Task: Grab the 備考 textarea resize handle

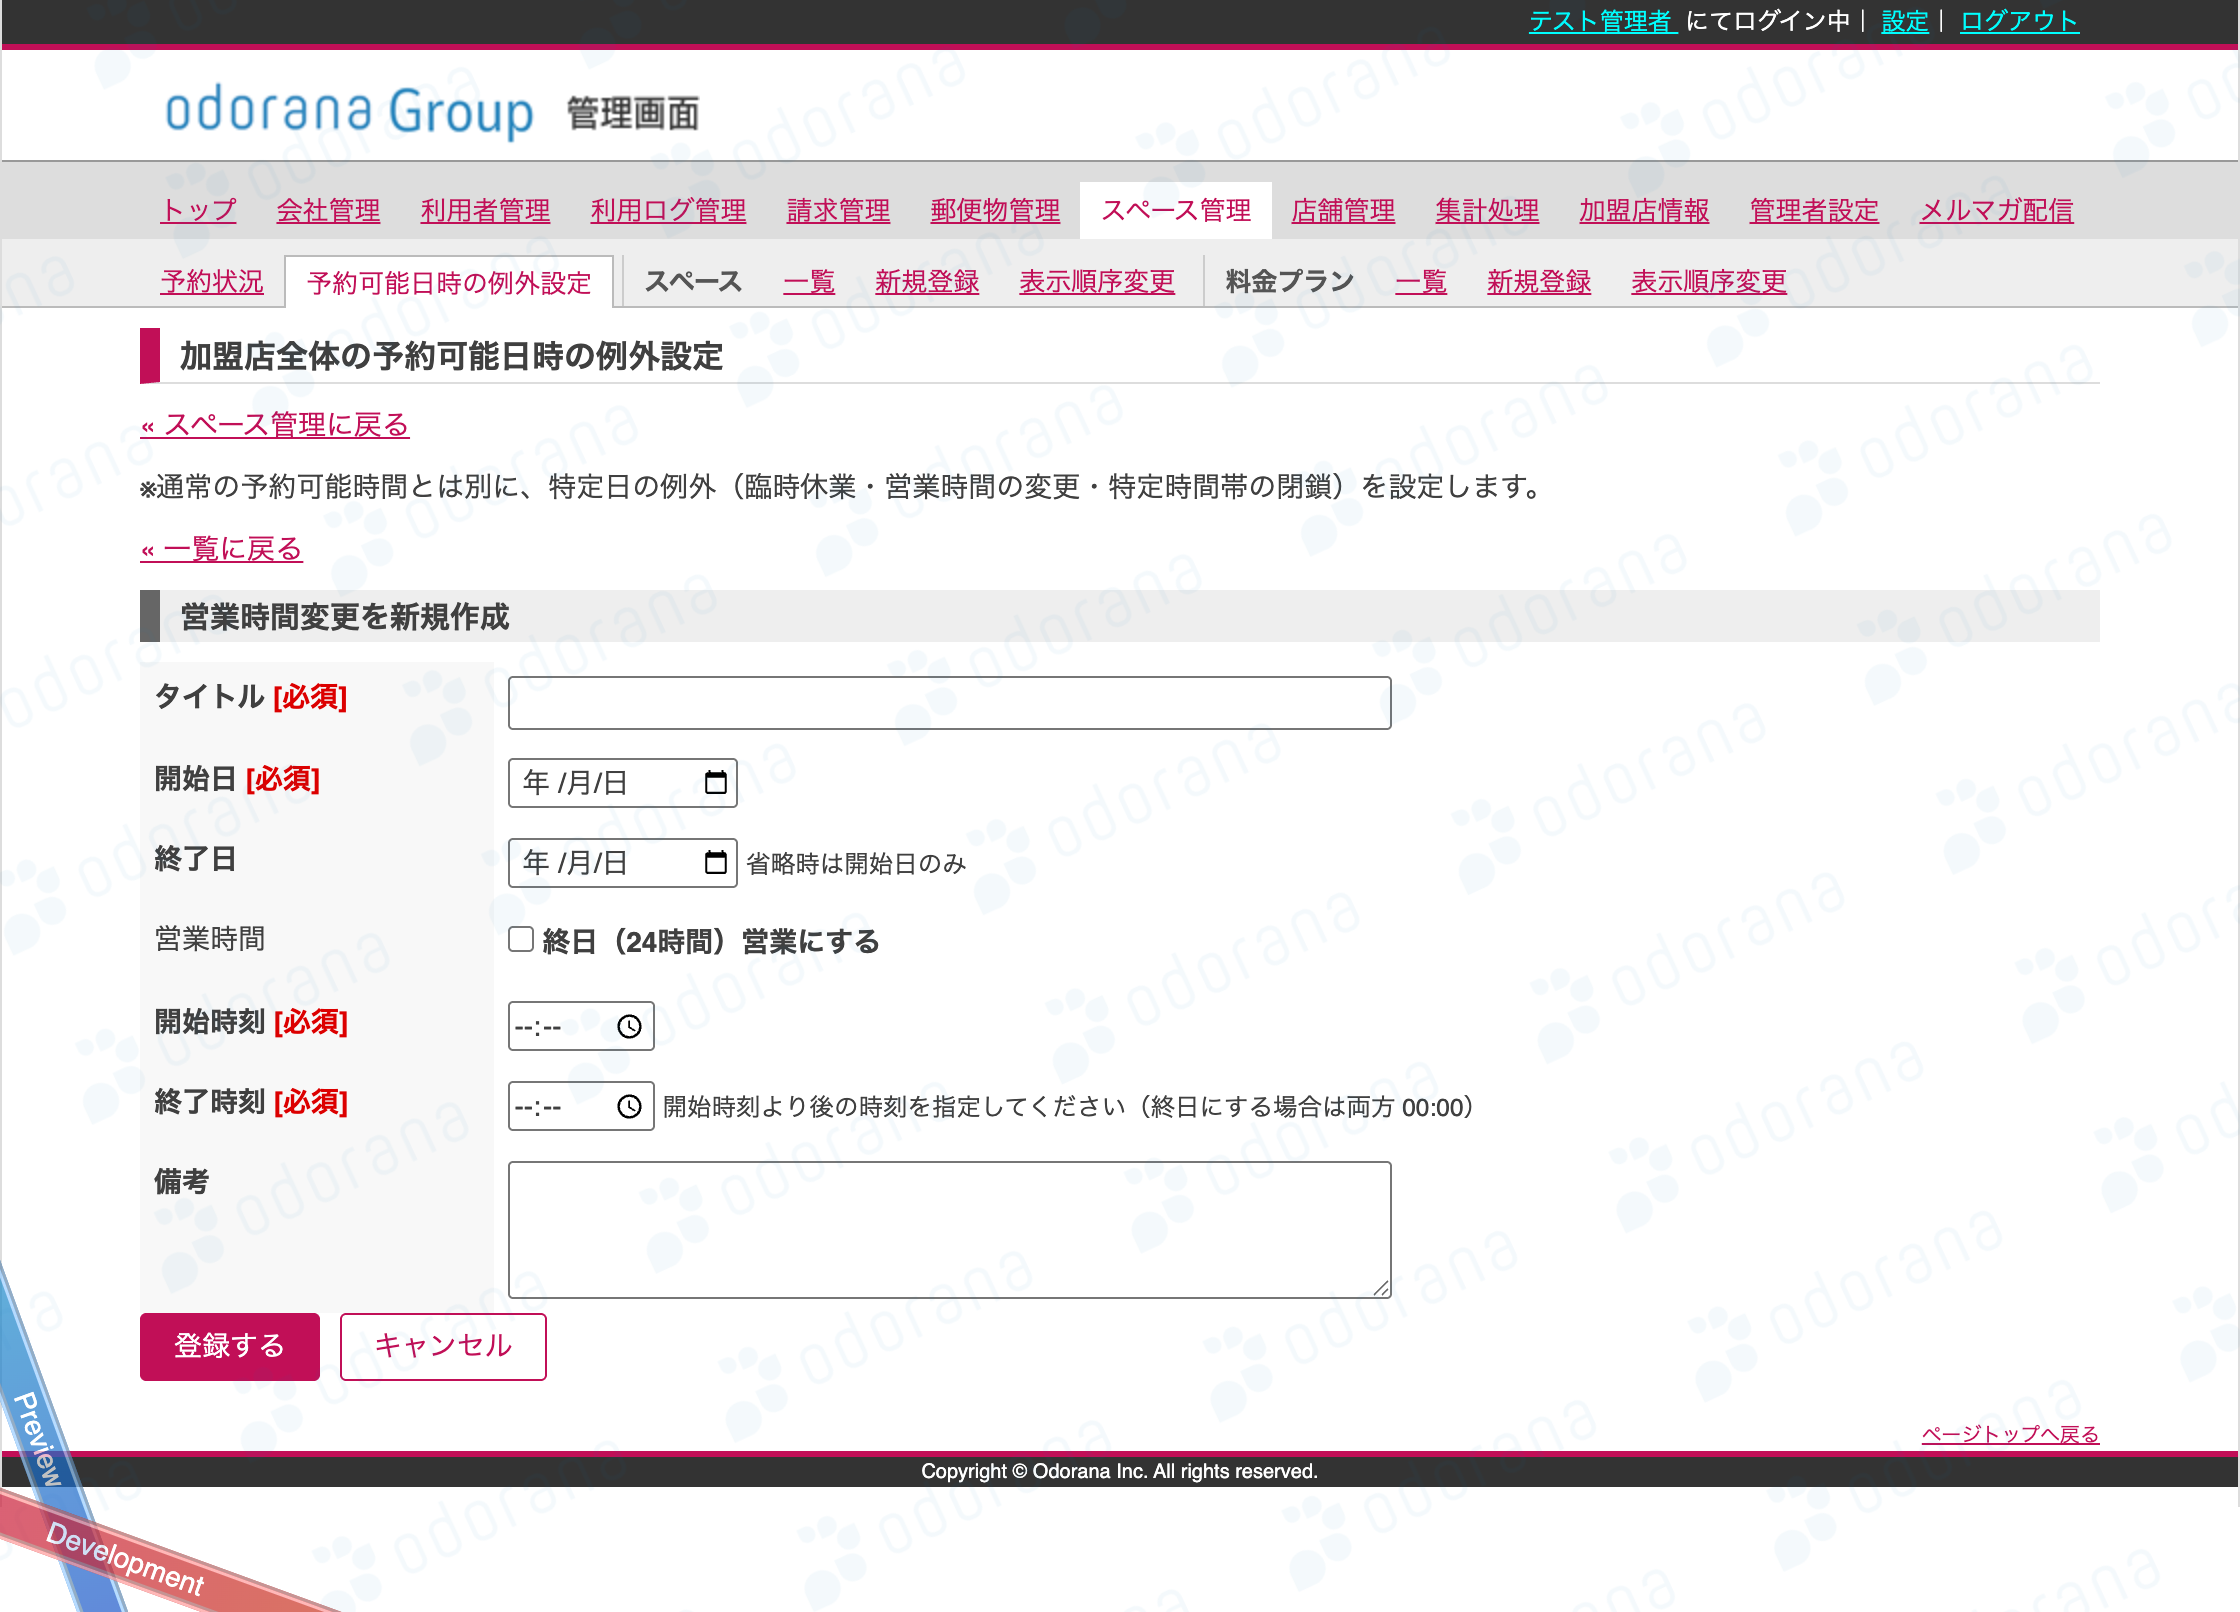Action: [x=1381, y=1288]
